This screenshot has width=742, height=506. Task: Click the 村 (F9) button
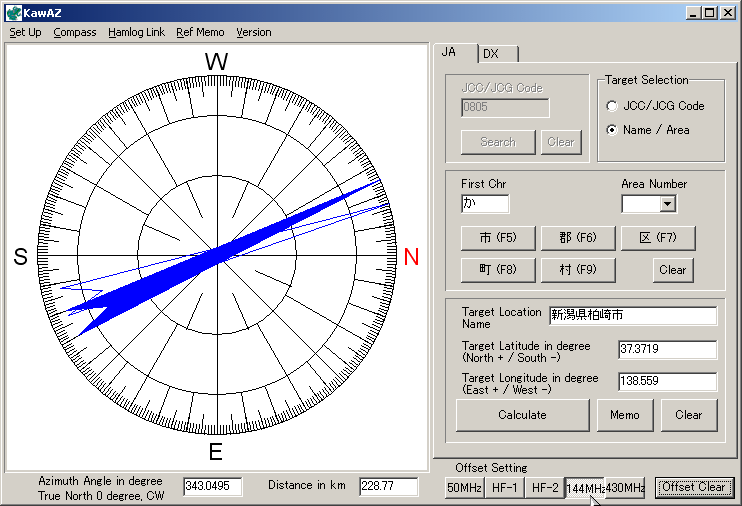[578, 270]
